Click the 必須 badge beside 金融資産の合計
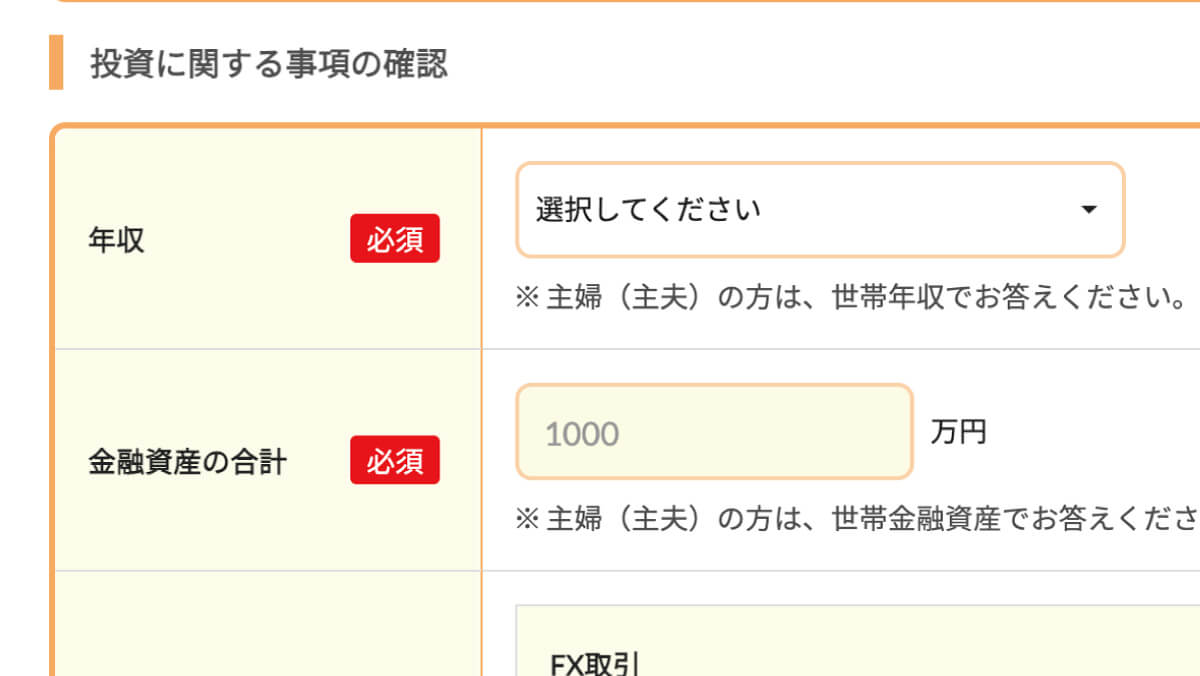The height and width of the screenshot is (676, 1200). 395,461
